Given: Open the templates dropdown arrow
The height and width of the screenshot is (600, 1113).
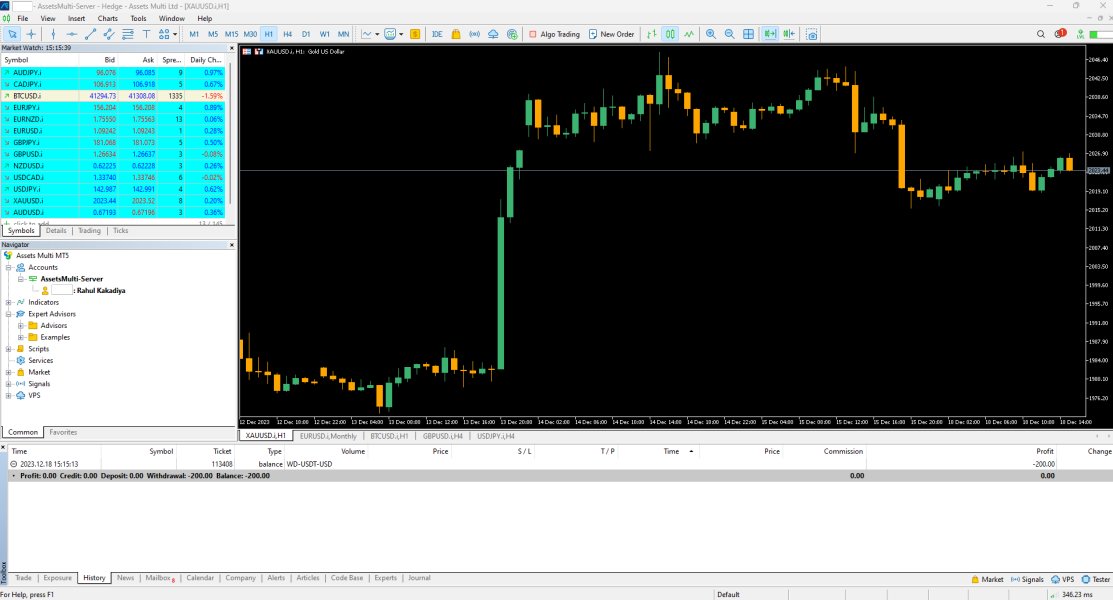Looking at the screenshot, I should click(401, 34).
